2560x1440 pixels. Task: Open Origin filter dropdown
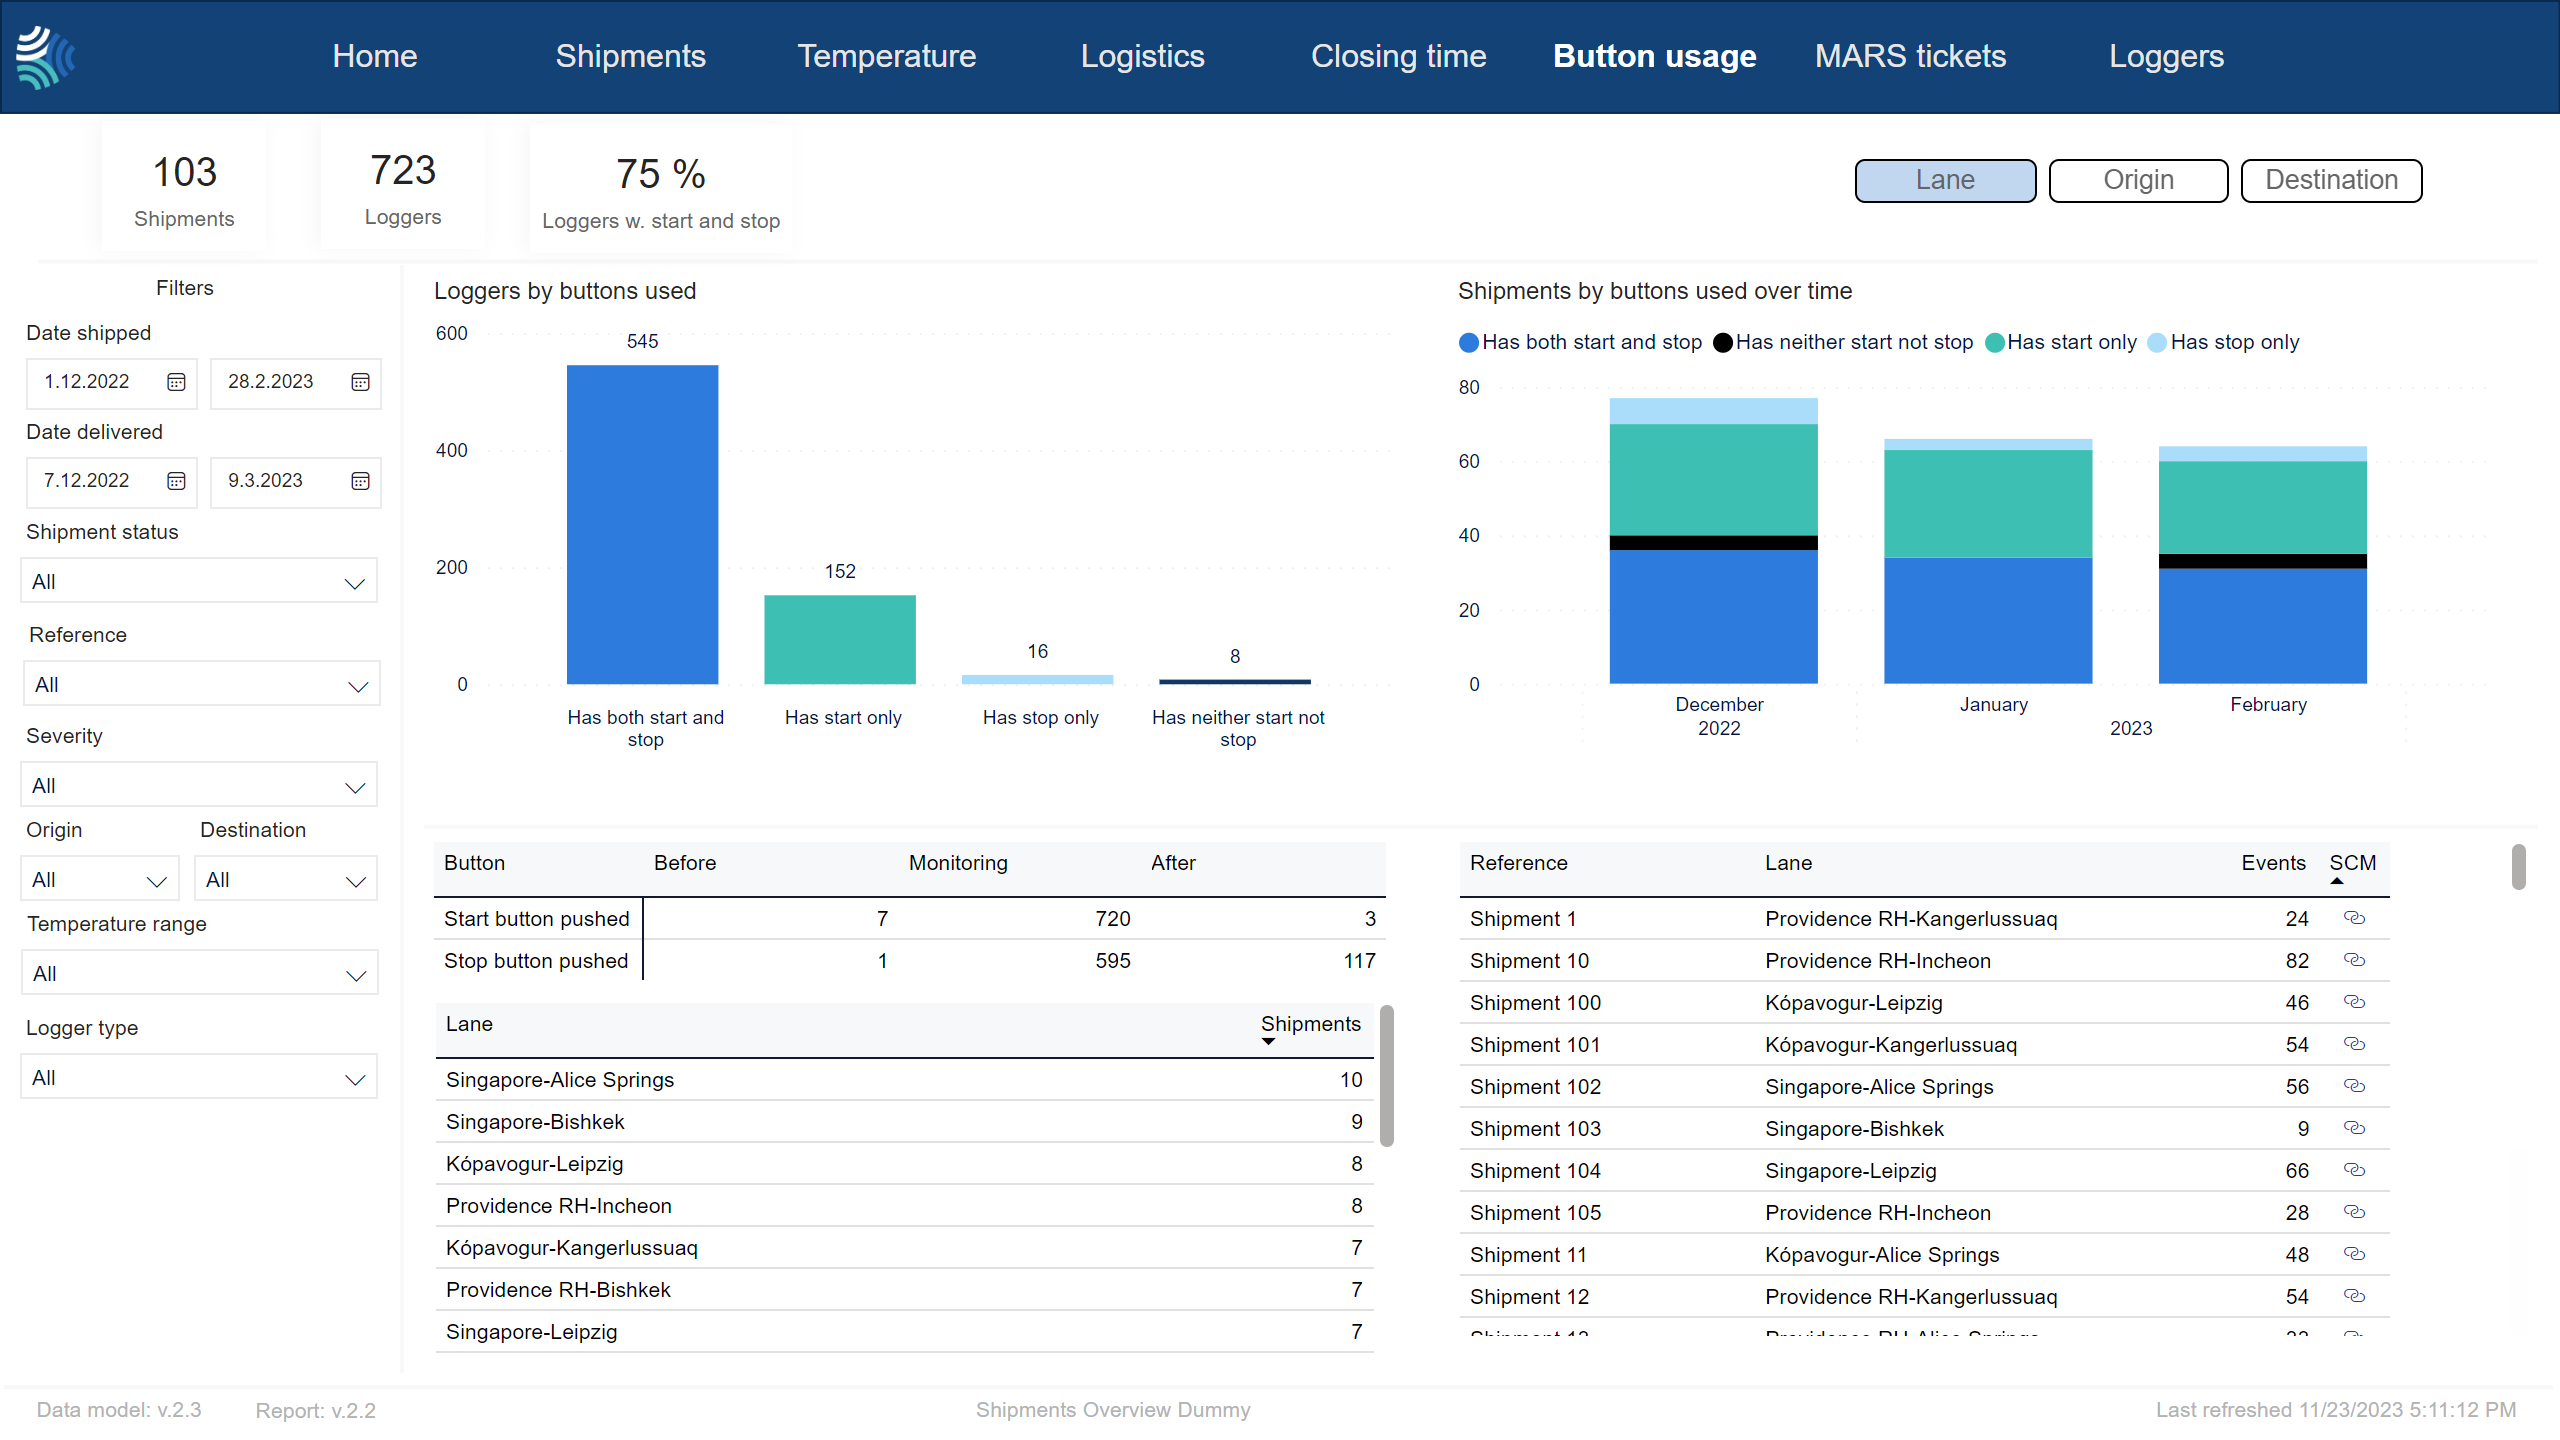tap(100, 879)
